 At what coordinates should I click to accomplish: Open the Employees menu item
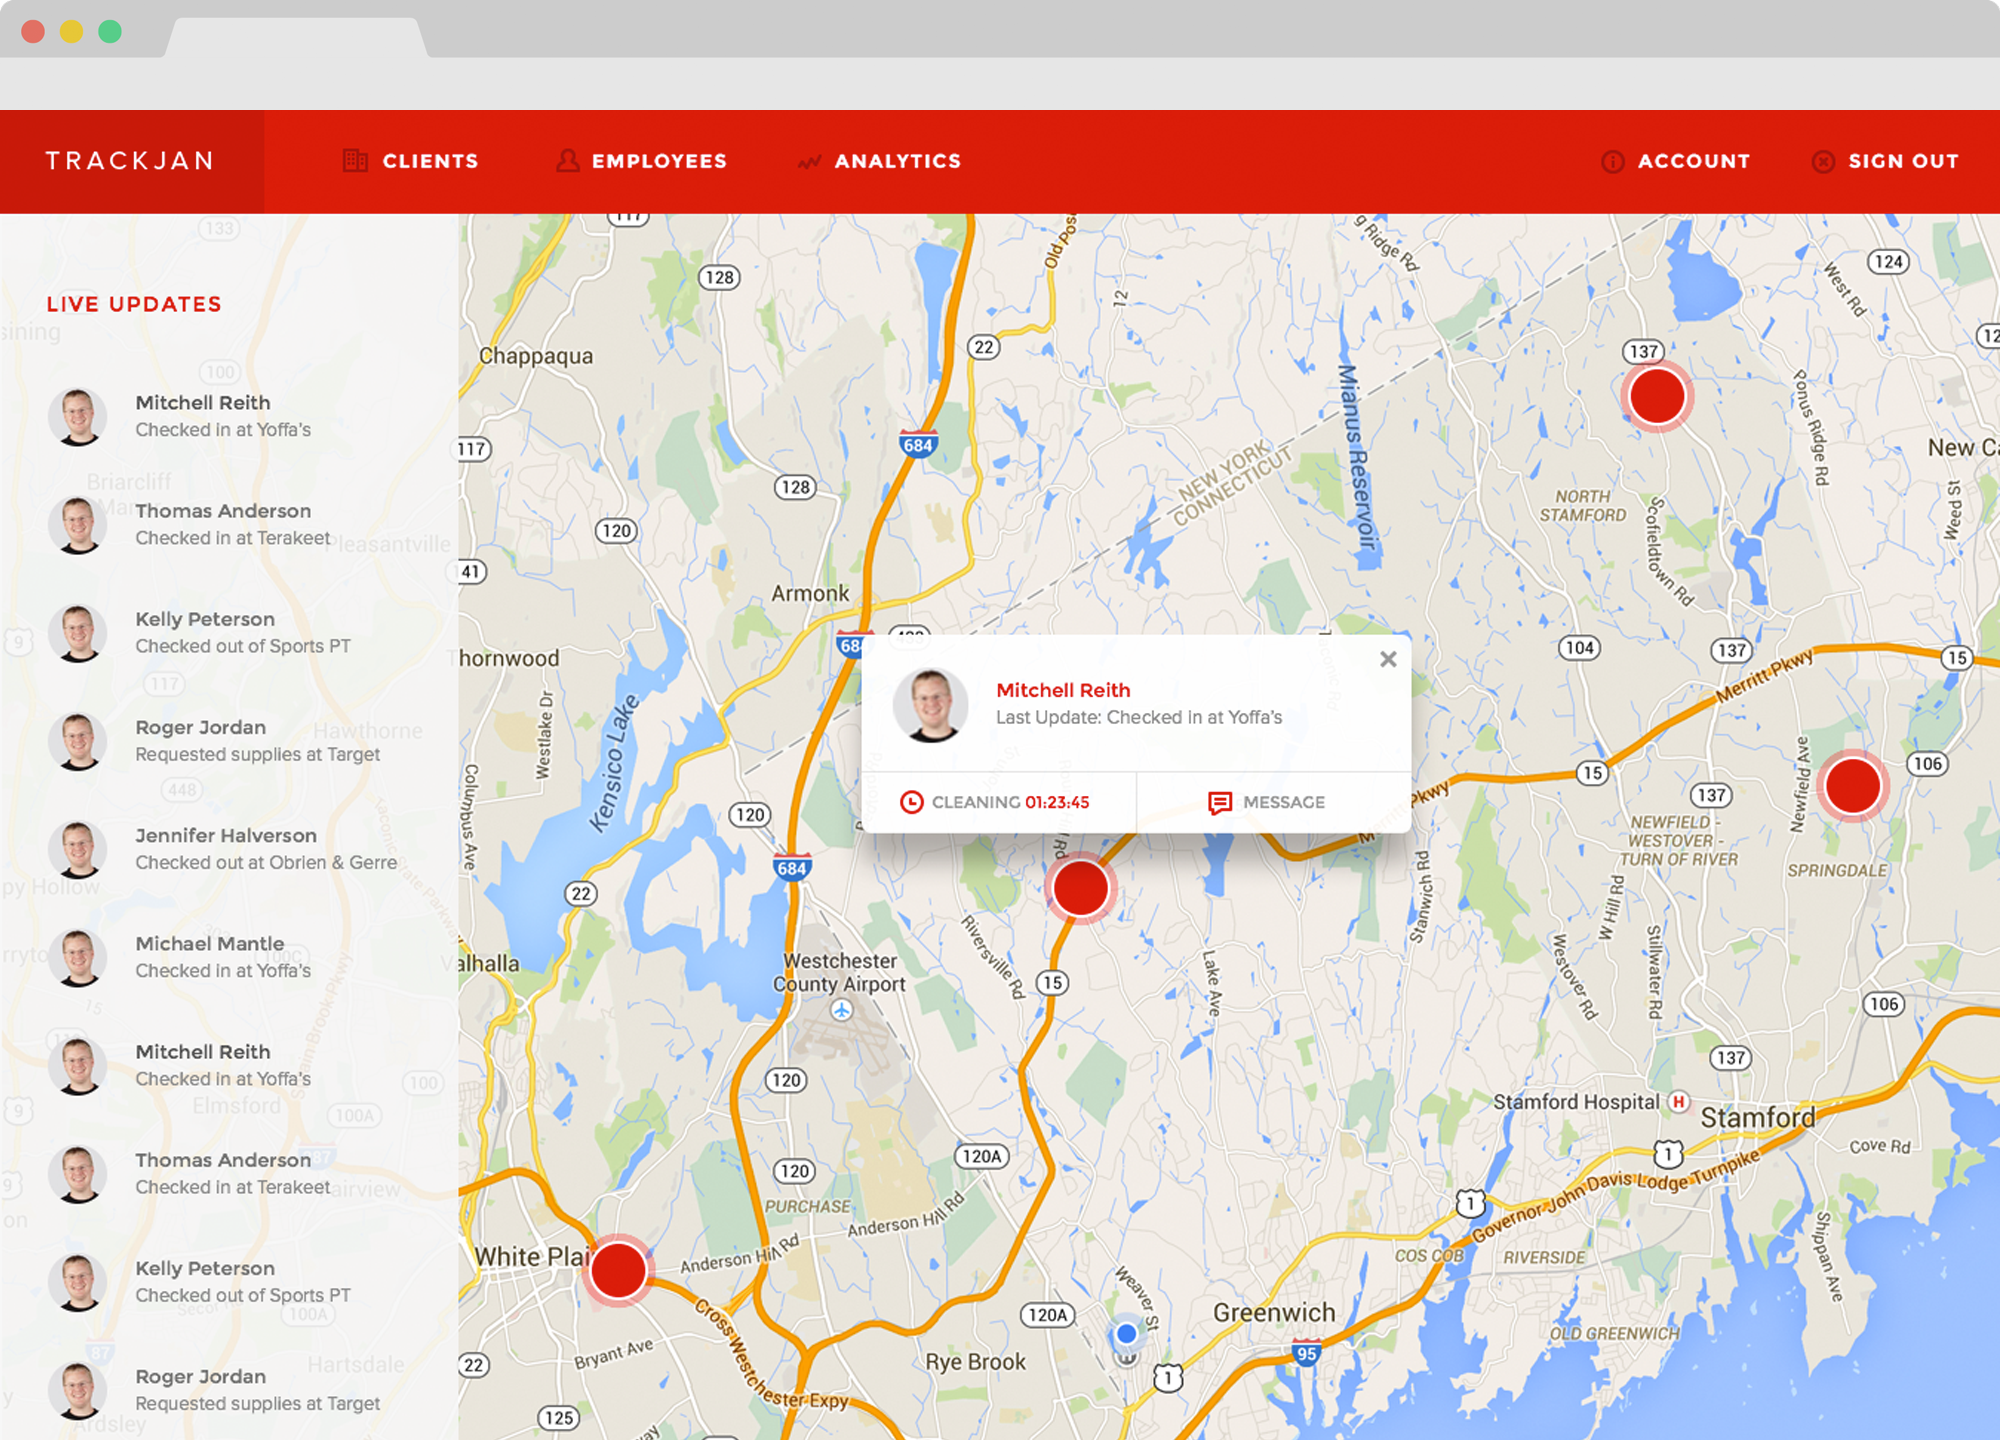point(658,161)
